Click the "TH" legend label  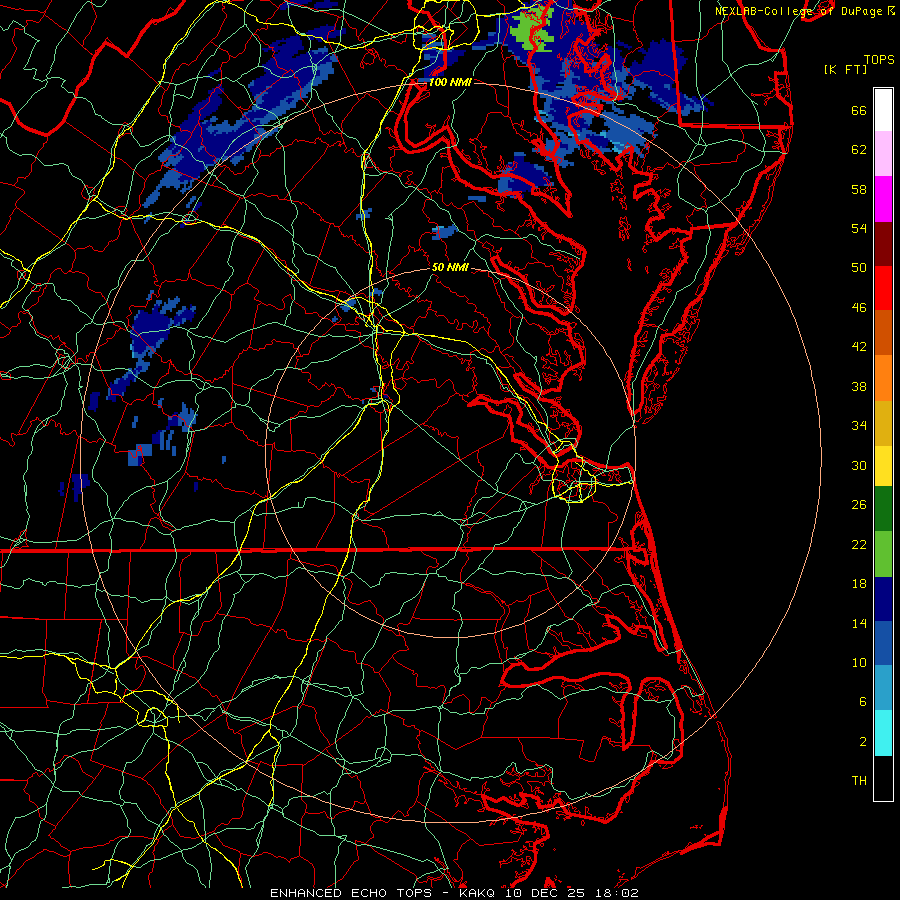(x=859, y=781)
